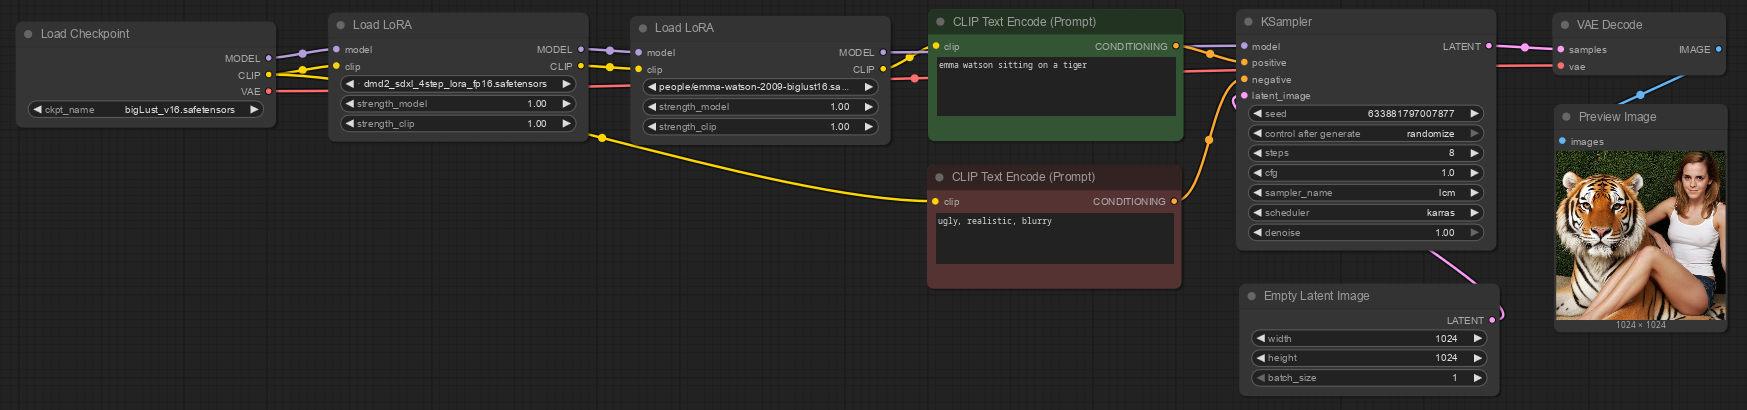This screenshot has width=1747, height=410.
Task: Collapse the VAE Decode node via its title dot
Action: [1565, 25]
